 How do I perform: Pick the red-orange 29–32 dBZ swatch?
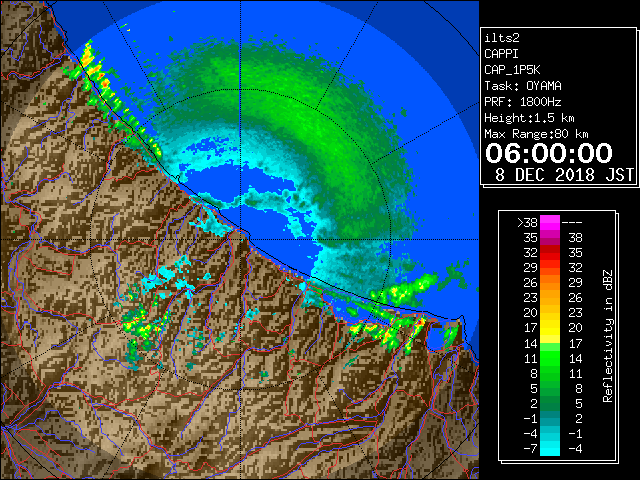550,268
